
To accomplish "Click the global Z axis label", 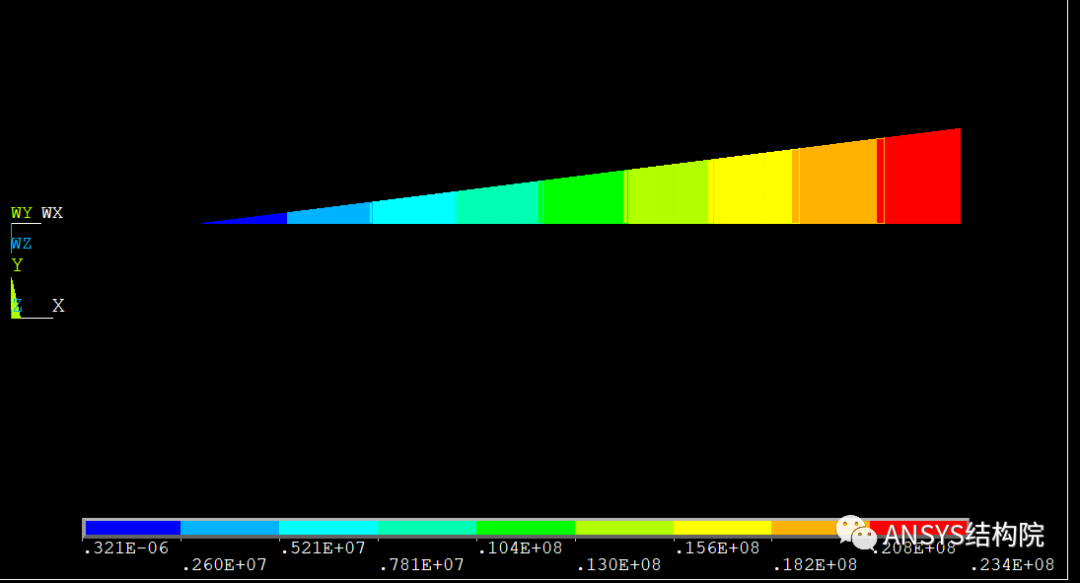I will 17,307.
